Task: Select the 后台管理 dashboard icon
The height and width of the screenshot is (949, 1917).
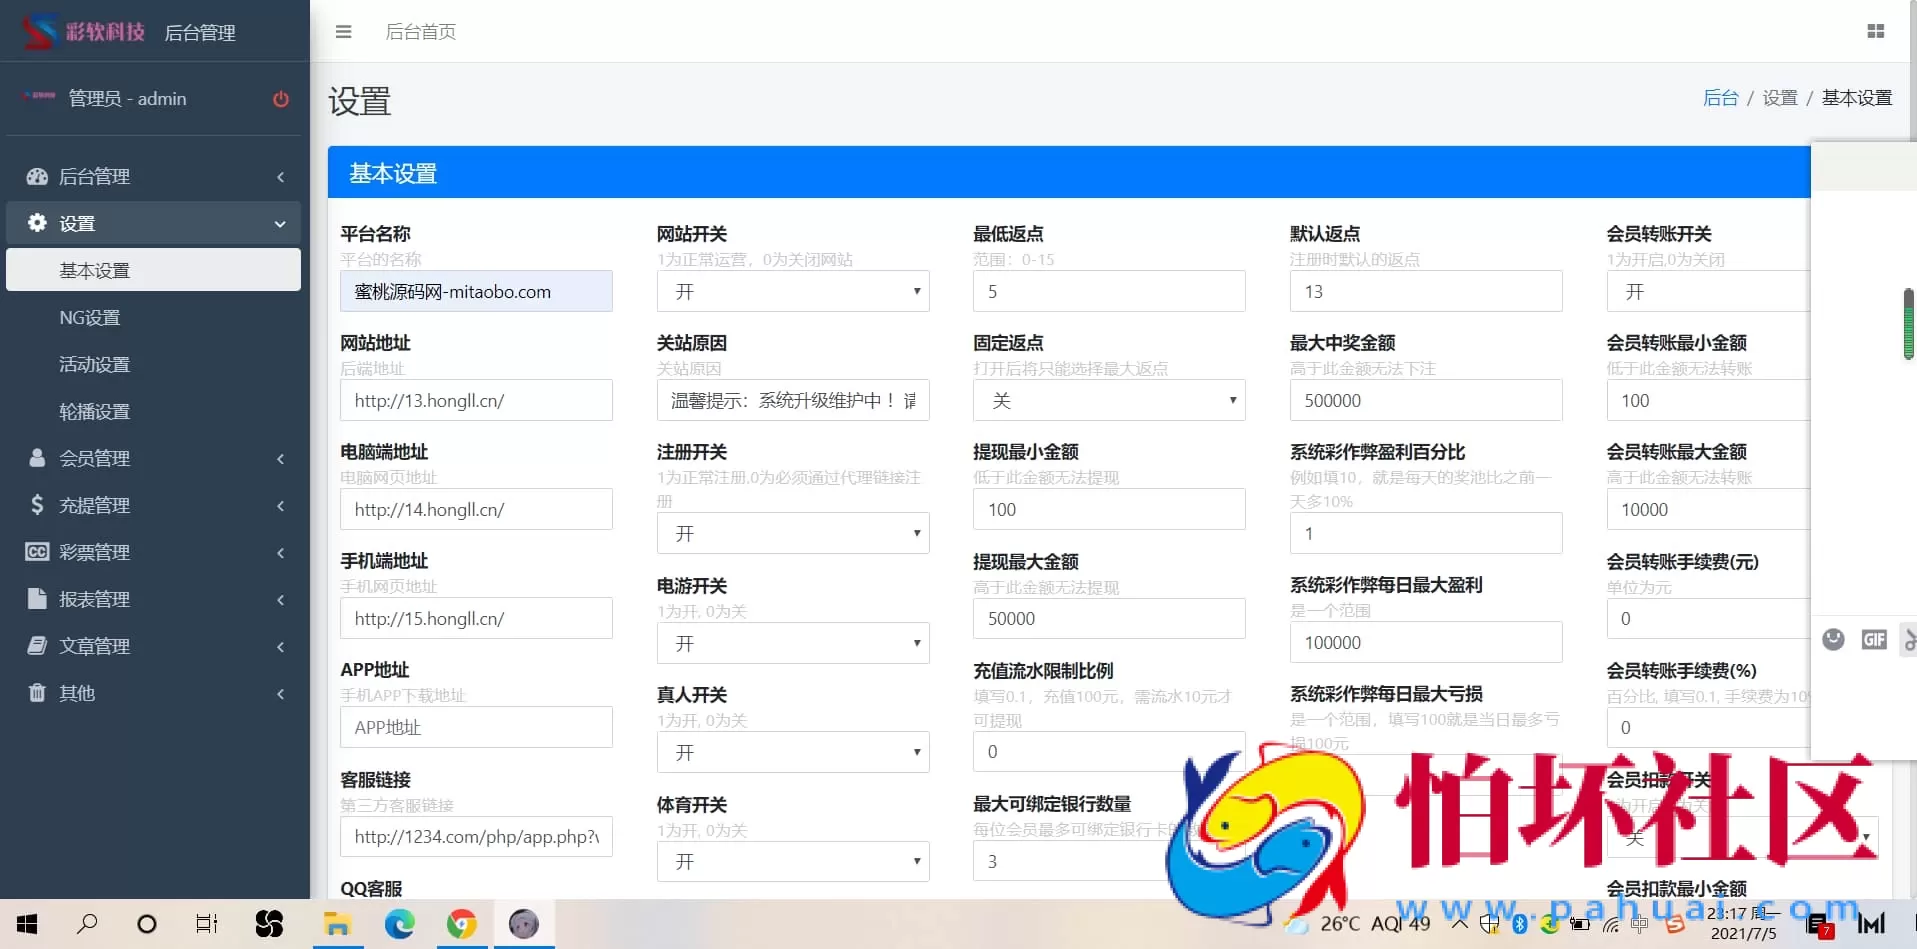Action: [37, 177]
